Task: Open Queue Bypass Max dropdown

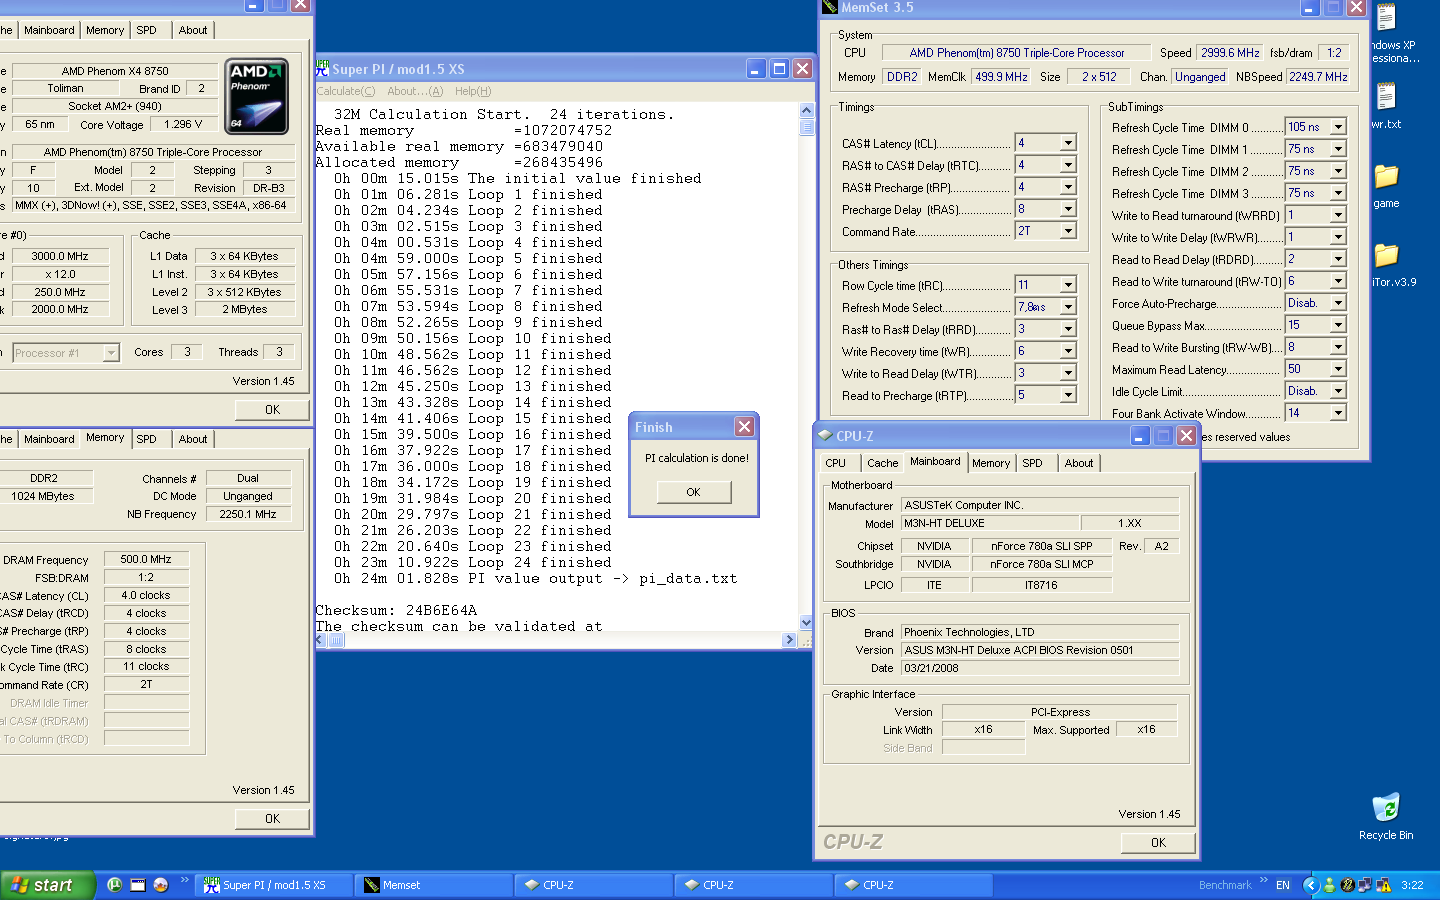Action: point(1338,325)
